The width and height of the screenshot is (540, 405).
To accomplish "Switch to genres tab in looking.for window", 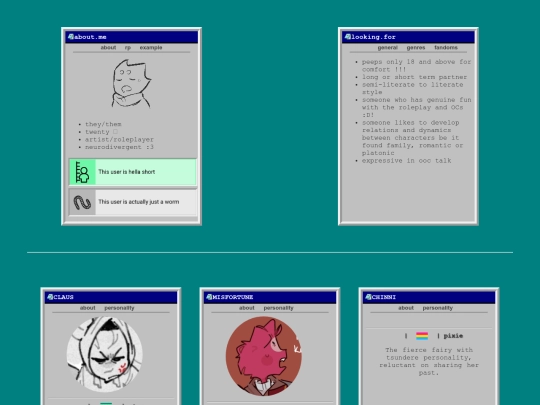I will [x=416, y=48].
